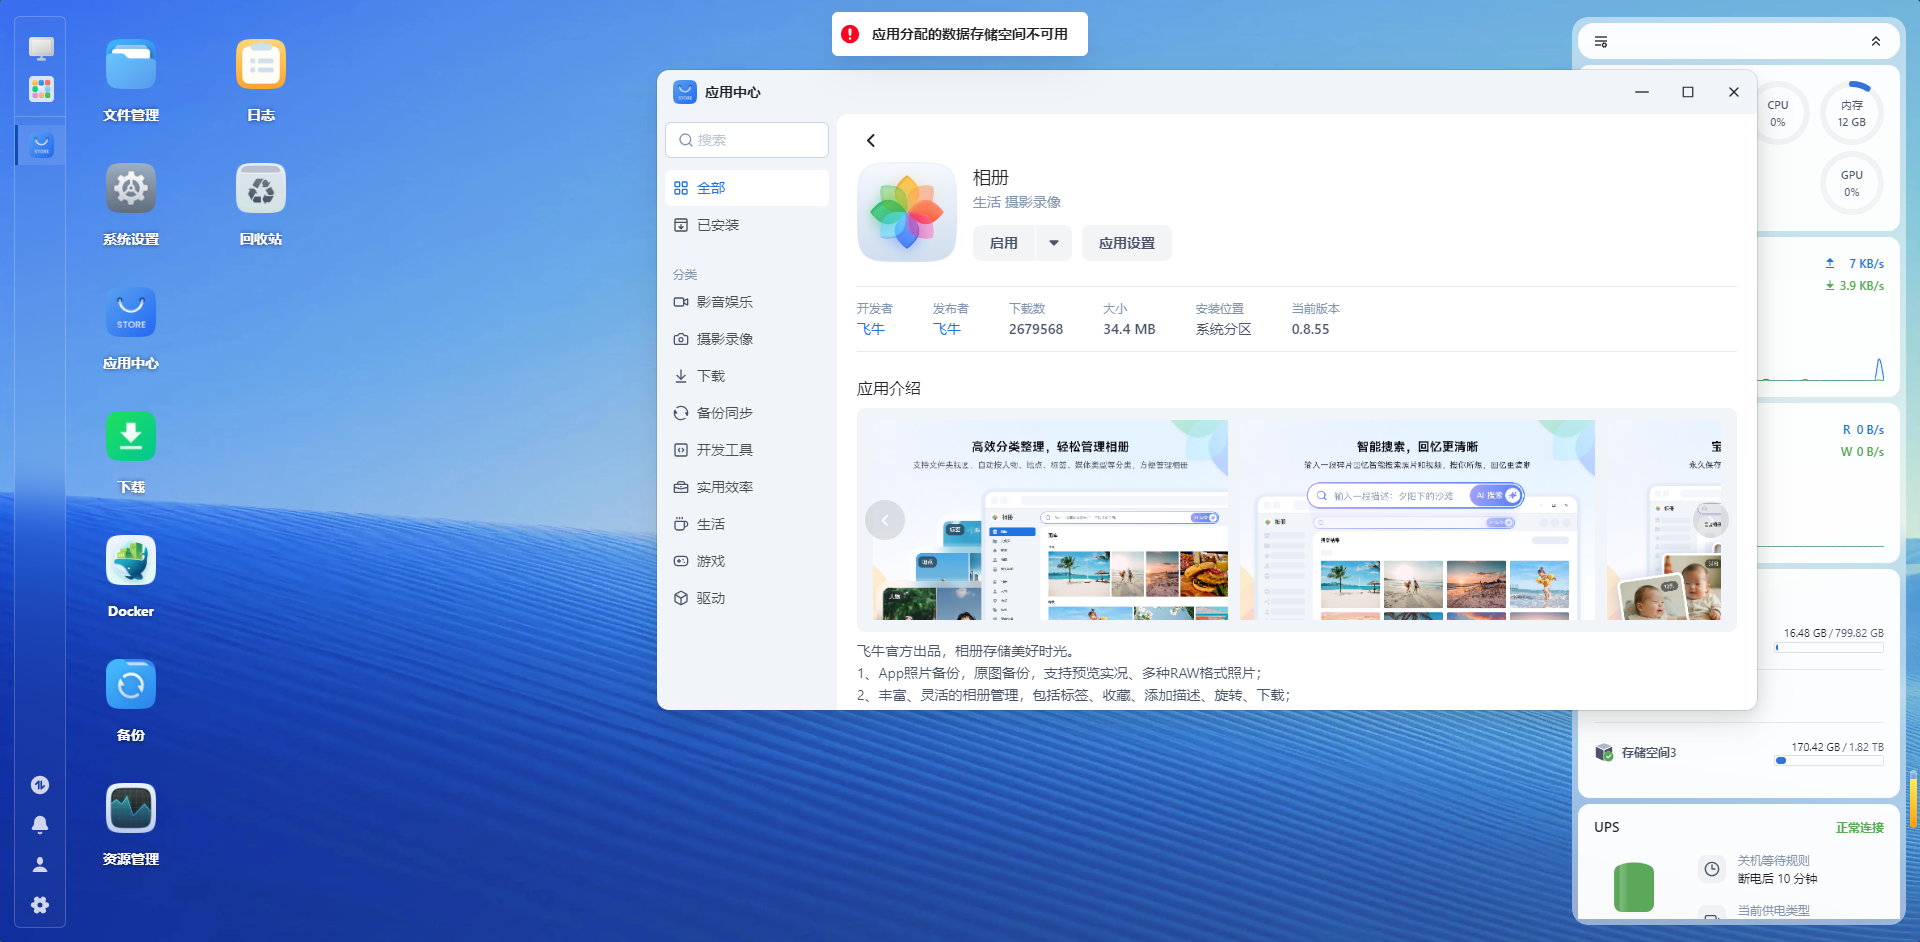Open the 备份 desktop icon
This screenshot has width=1920, height=942.
[x=131, y=684]
